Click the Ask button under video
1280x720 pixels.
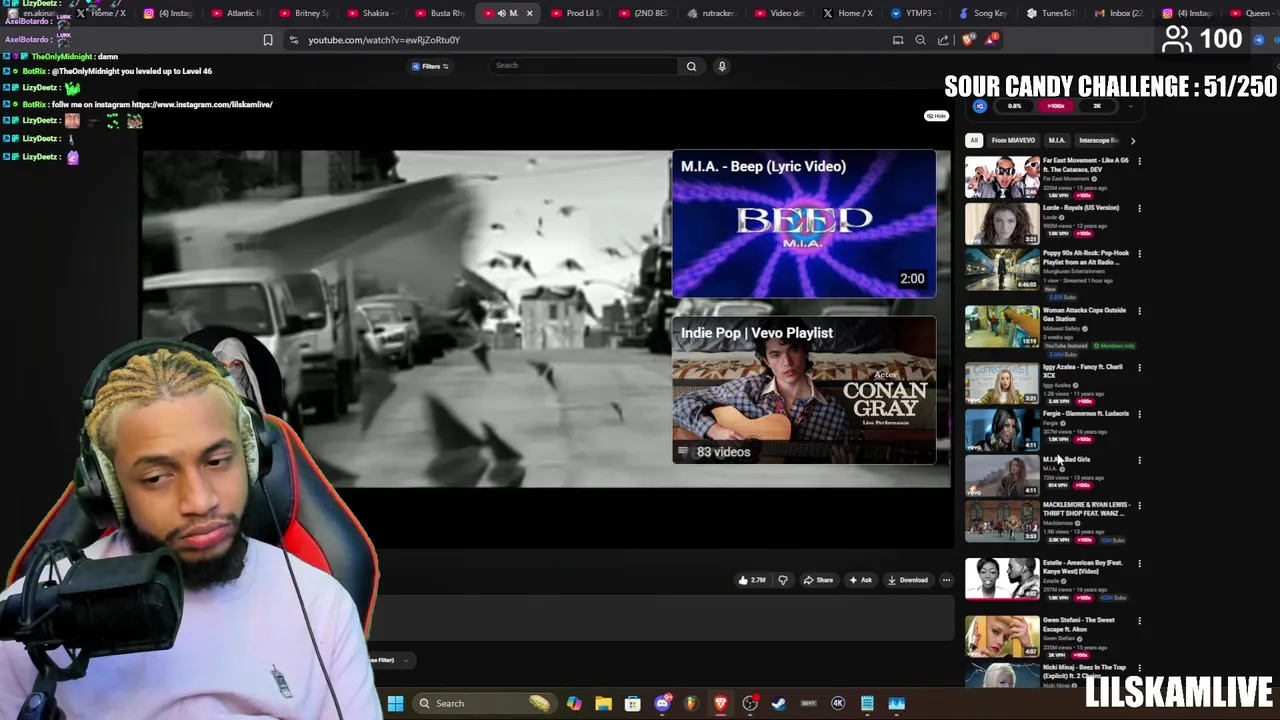click(x=860, y=580)
